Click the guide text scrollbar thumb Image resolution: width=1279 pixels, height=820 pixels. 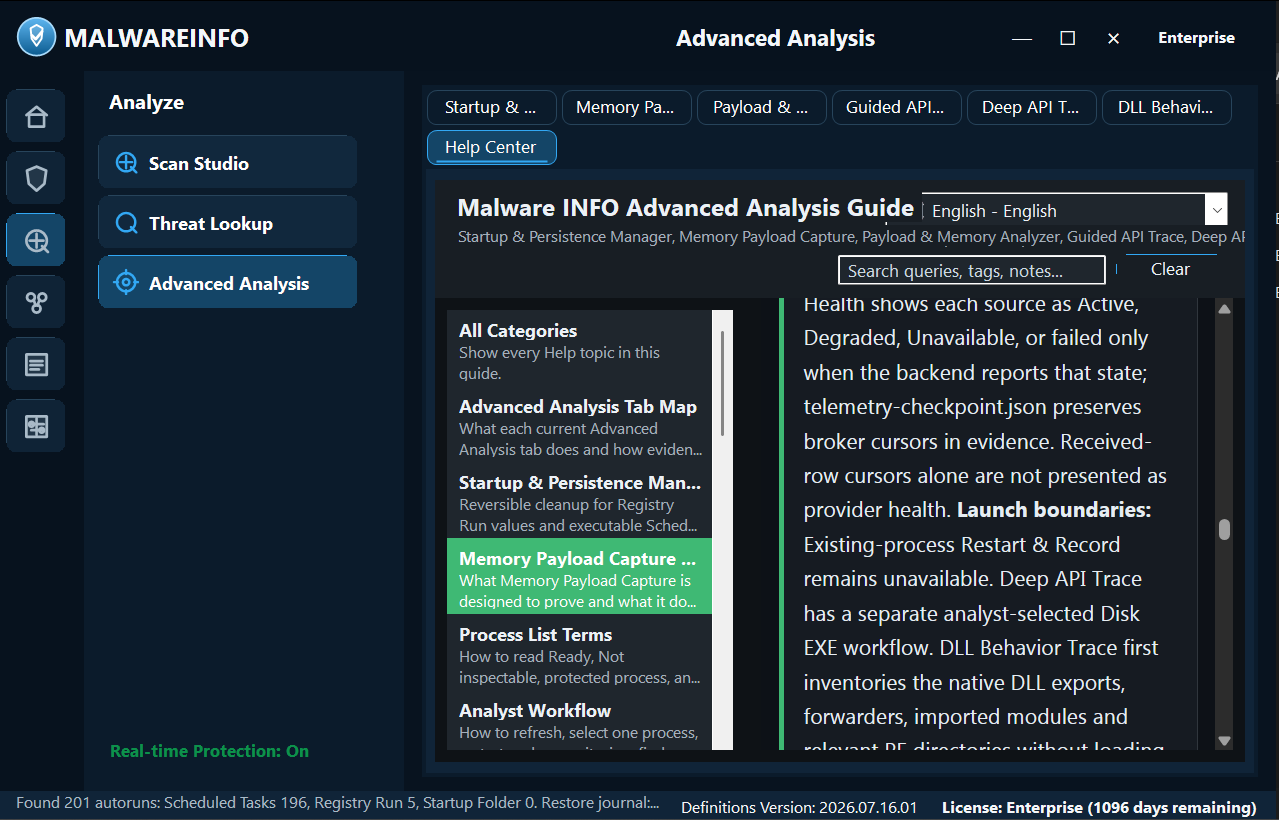coord(1224,530)
